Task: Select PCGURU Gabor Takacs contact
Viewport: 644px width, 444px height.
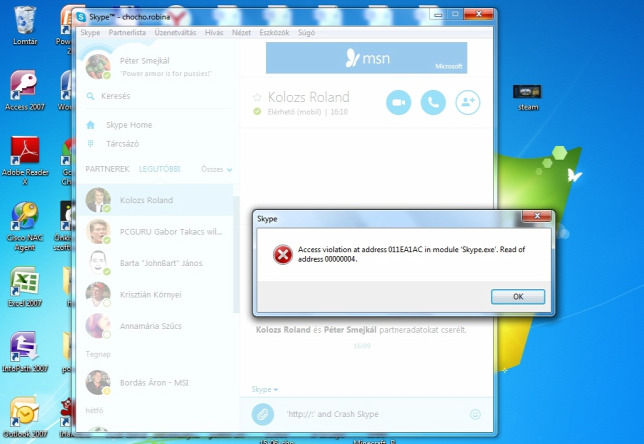Action: 155,232
